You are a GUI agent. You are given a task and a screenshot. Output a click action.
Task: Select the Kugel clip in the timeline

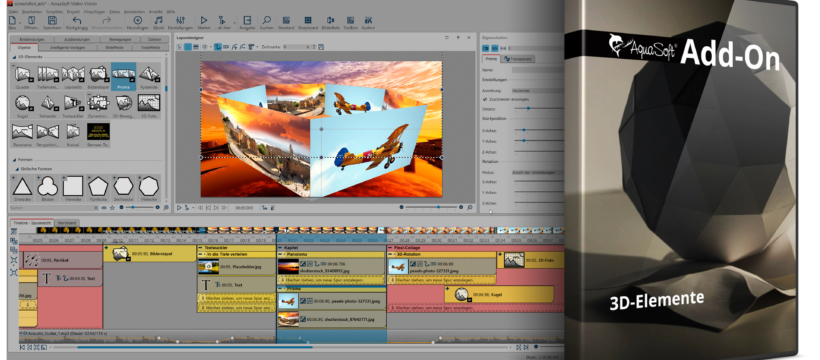pyautogui.click(x=499, y=294)
